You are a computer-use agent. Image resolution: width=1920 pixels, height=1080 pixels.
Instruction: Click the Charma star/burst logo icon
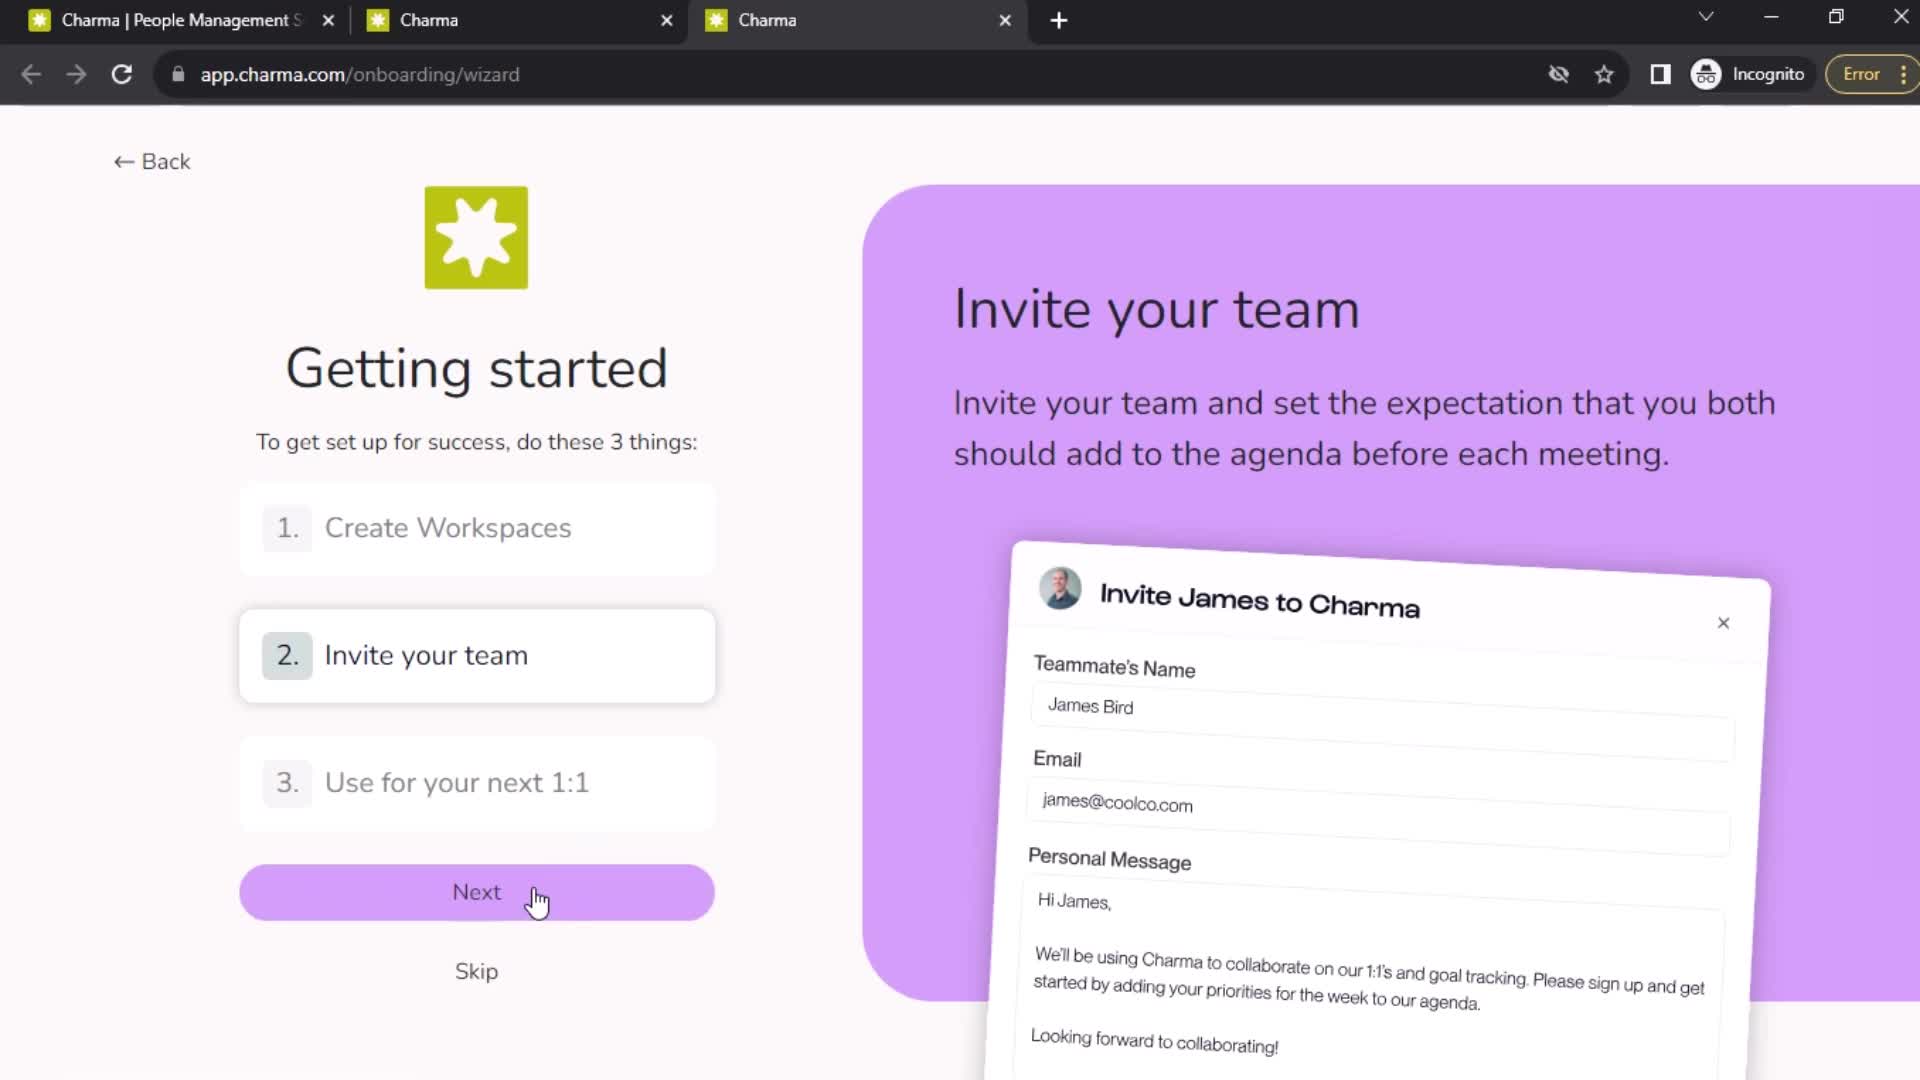pyautogui.click(x=476, y=237)
